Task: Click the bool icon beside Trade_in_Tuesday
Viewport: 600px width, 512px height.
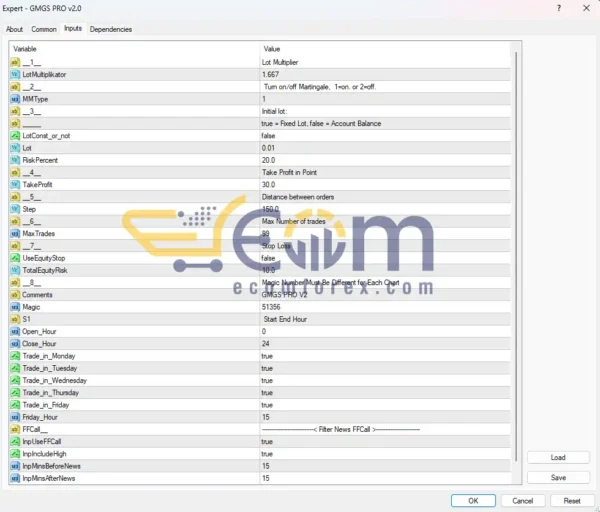Action: (x=15, y=369)
